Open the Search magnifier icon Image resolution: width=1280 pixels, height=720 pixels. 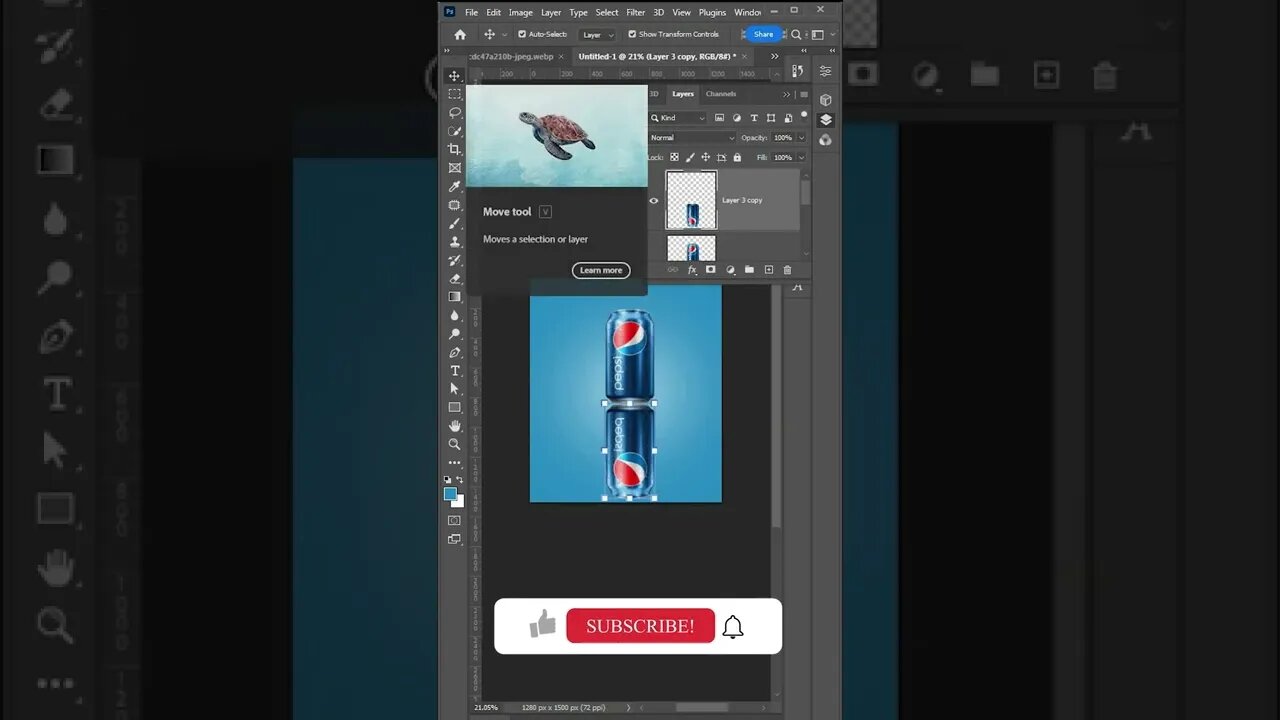tap(796, 34)
